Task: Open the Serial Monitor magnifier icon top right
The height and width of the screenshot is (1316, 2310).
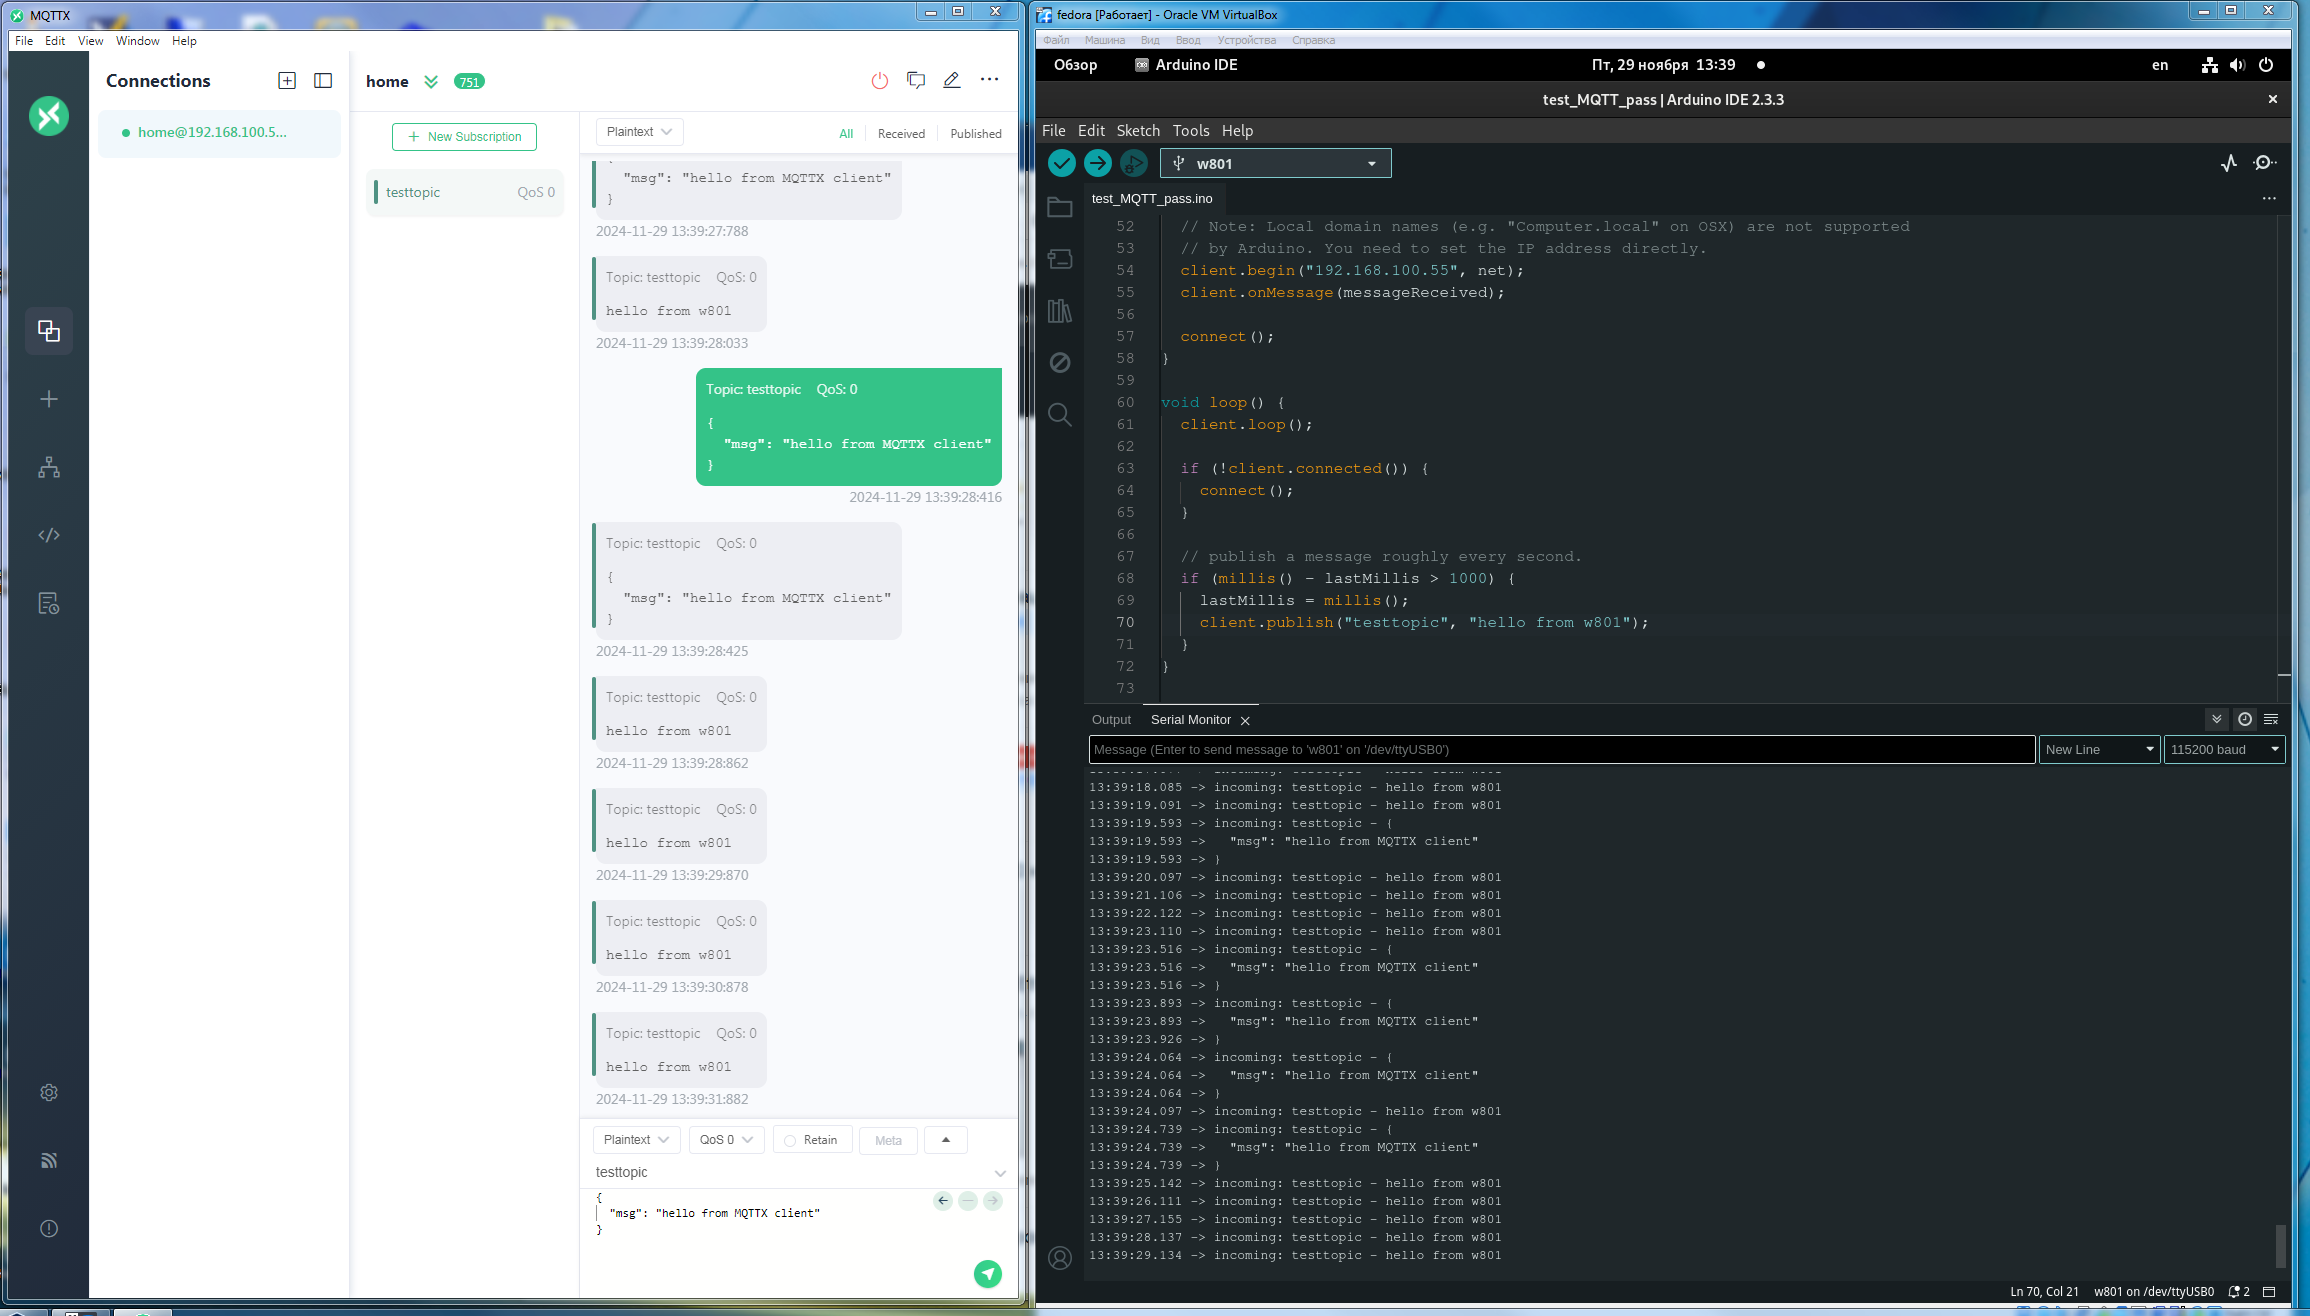Action: point(2265,163)
